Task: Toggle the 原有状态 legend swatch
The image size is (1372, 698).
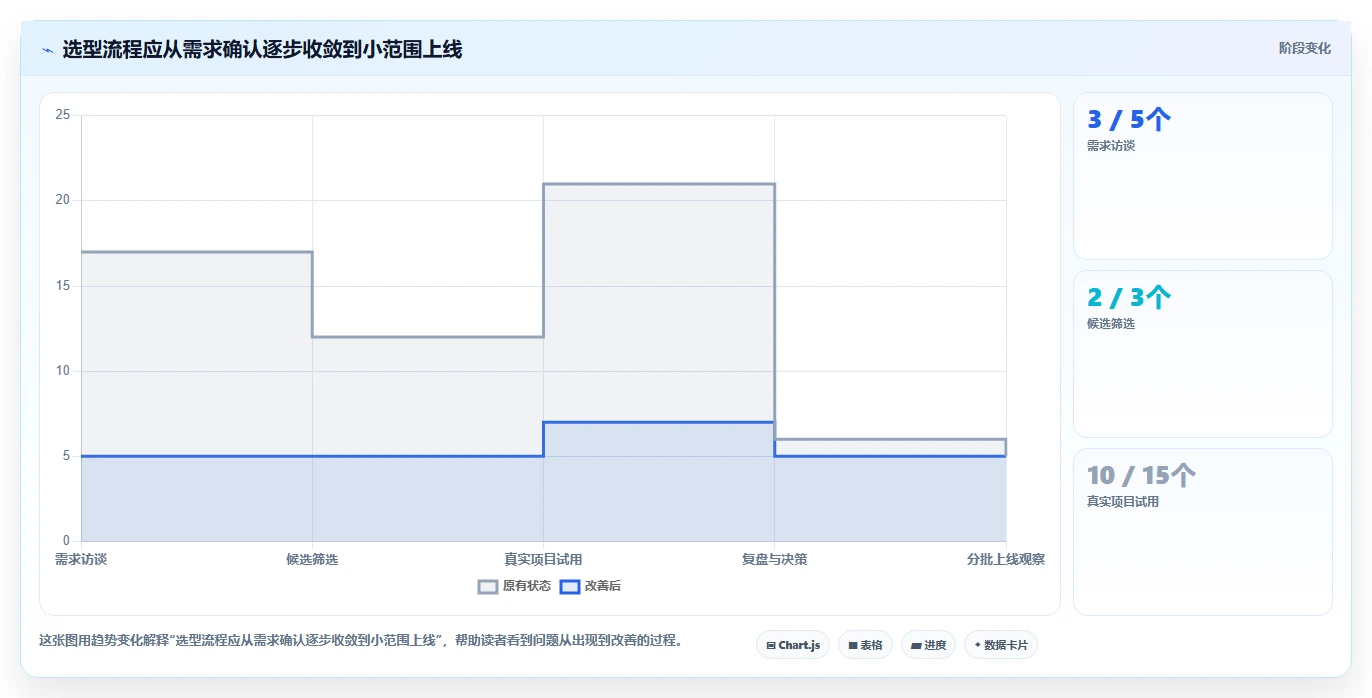Action: click(488, 587)
